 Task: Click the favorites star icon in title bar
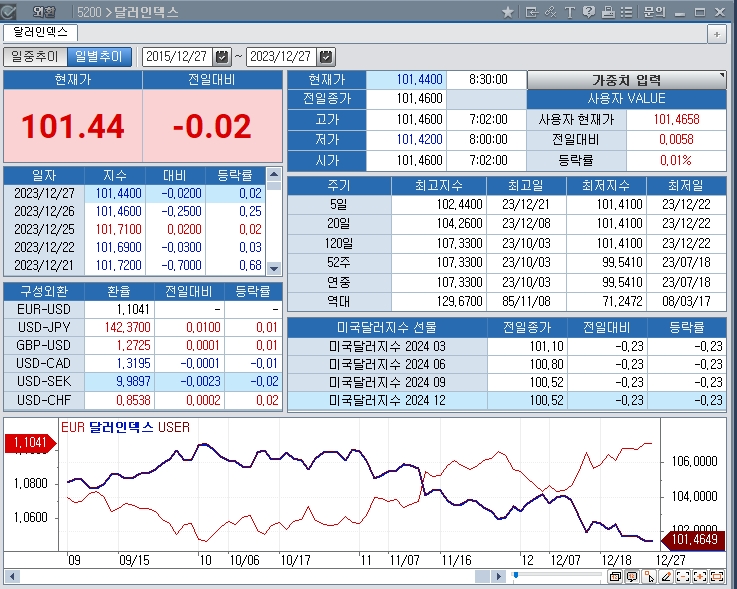click(x=508, y=12)
